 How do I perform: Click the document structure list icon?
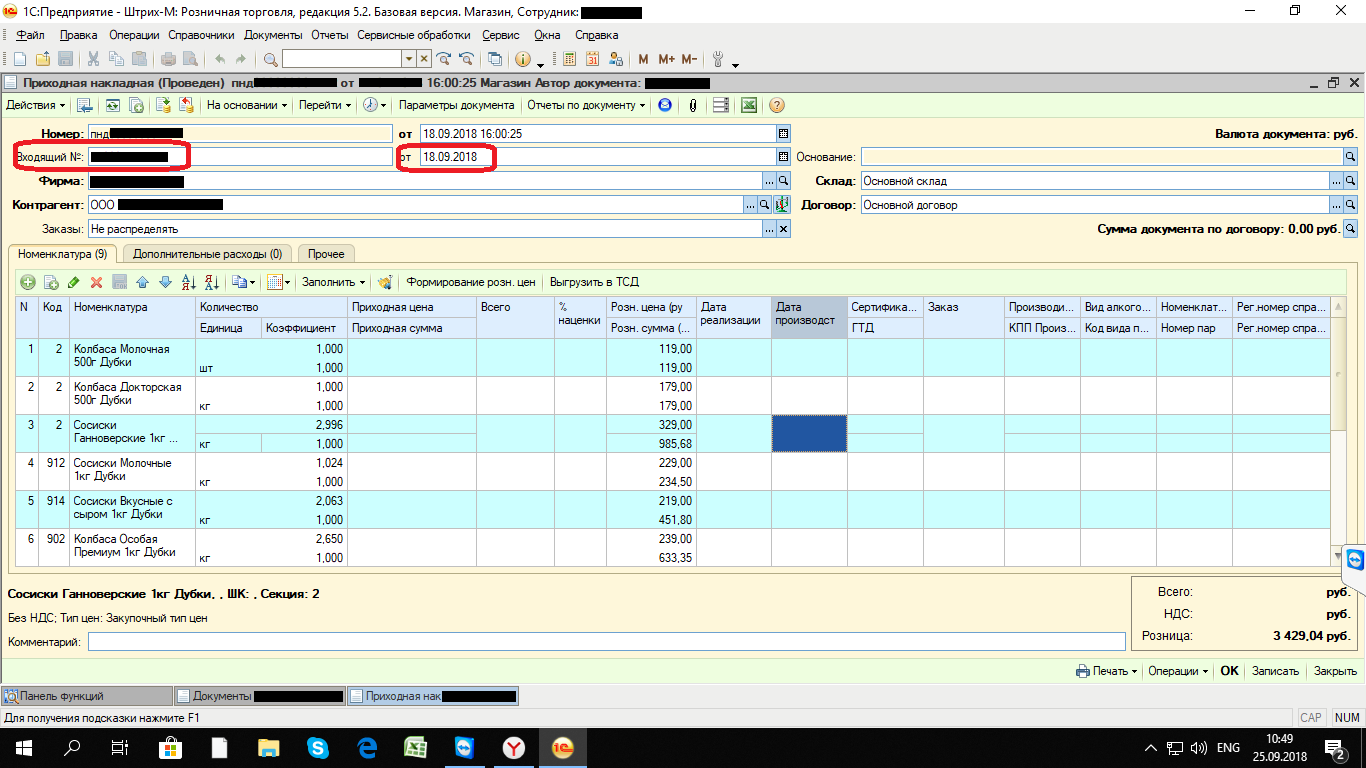tap(720, 105)
